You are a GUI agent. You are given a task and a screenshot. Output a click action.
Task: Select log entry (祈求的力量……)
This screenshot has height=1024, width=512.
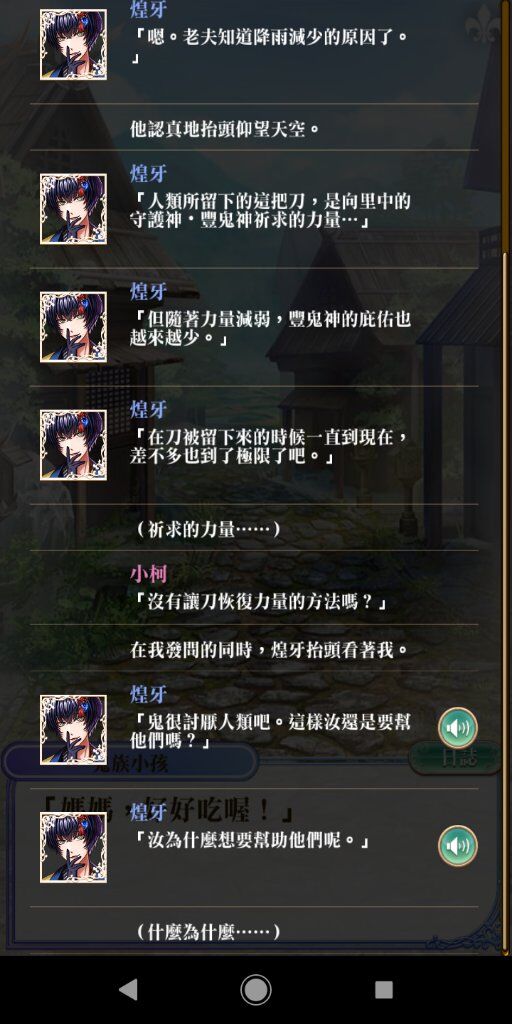click(208, 529)
